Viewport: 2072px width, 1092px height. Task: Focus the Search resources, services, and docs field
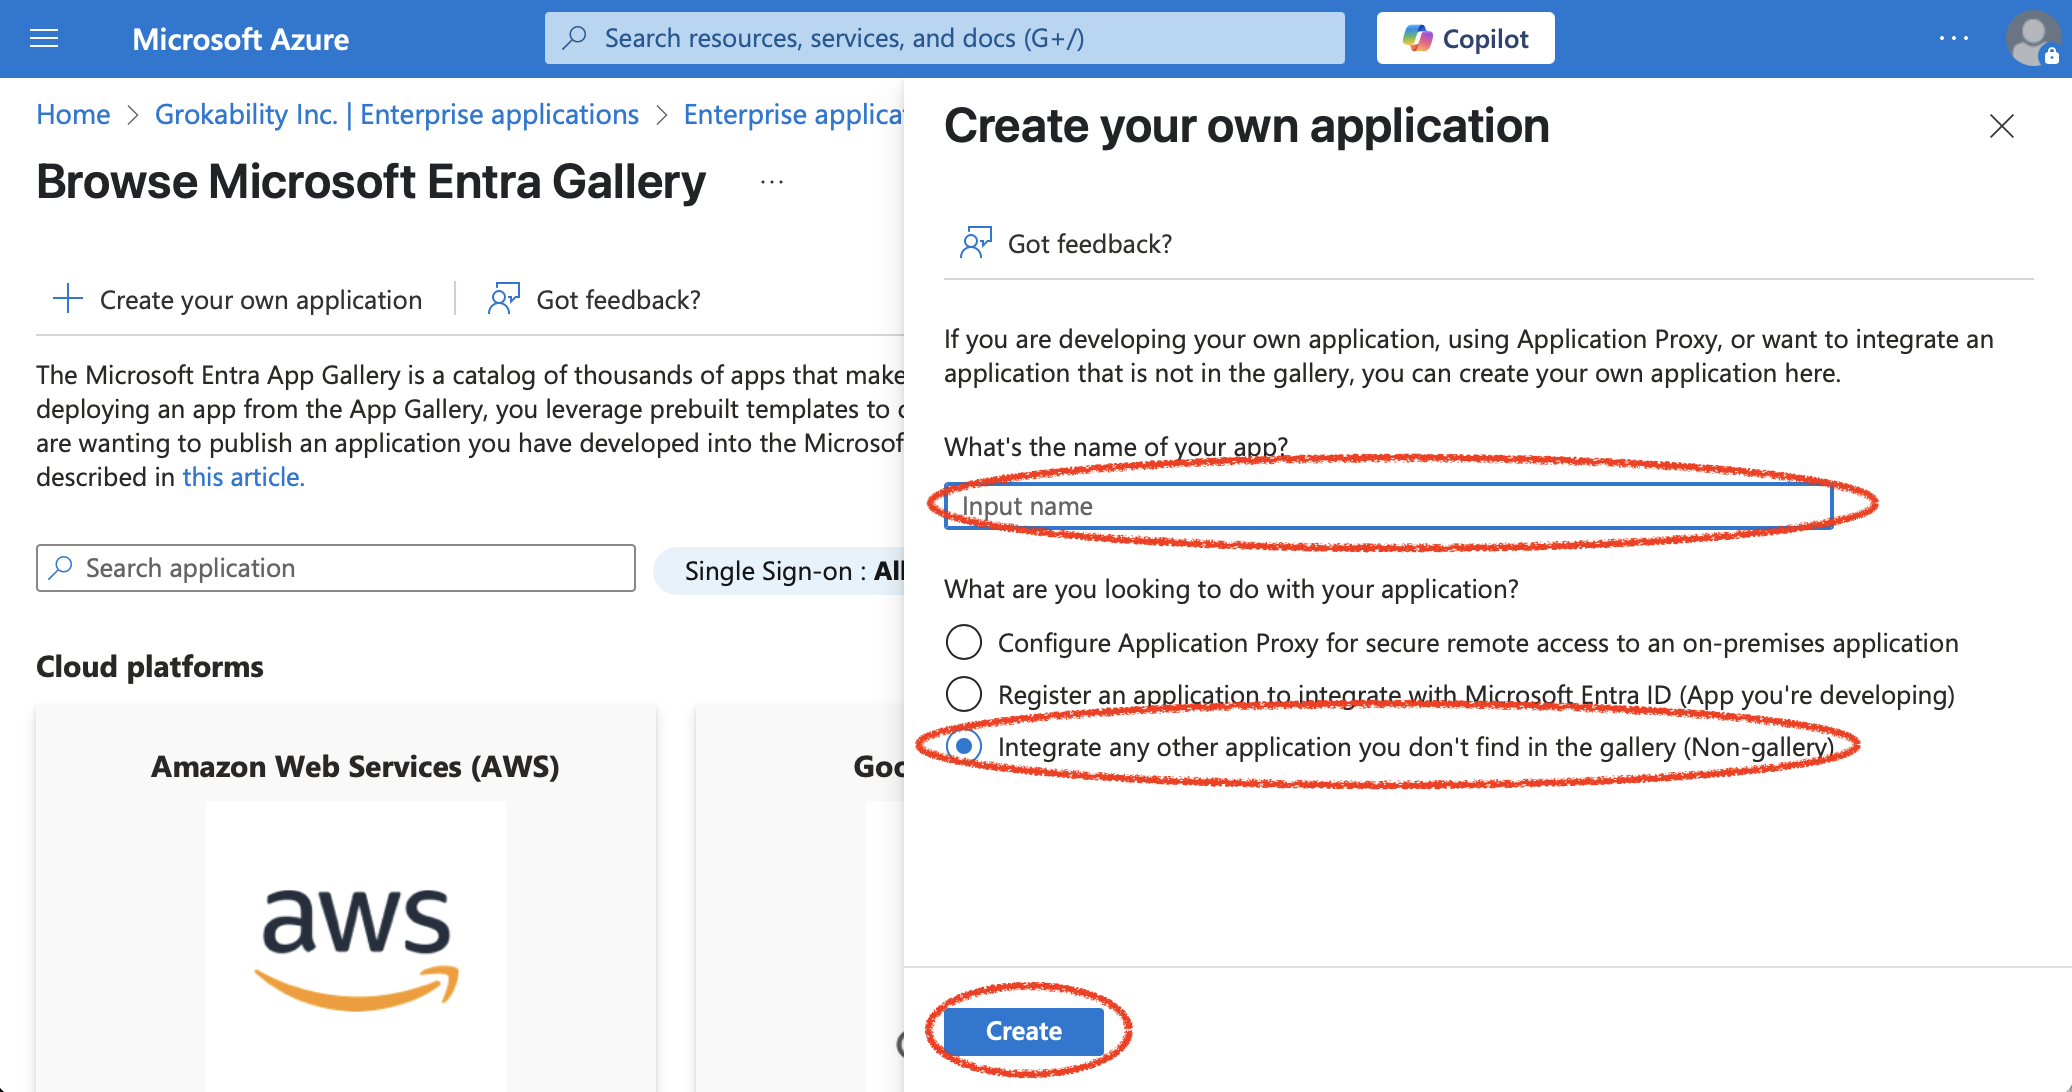tap(944, 39)
